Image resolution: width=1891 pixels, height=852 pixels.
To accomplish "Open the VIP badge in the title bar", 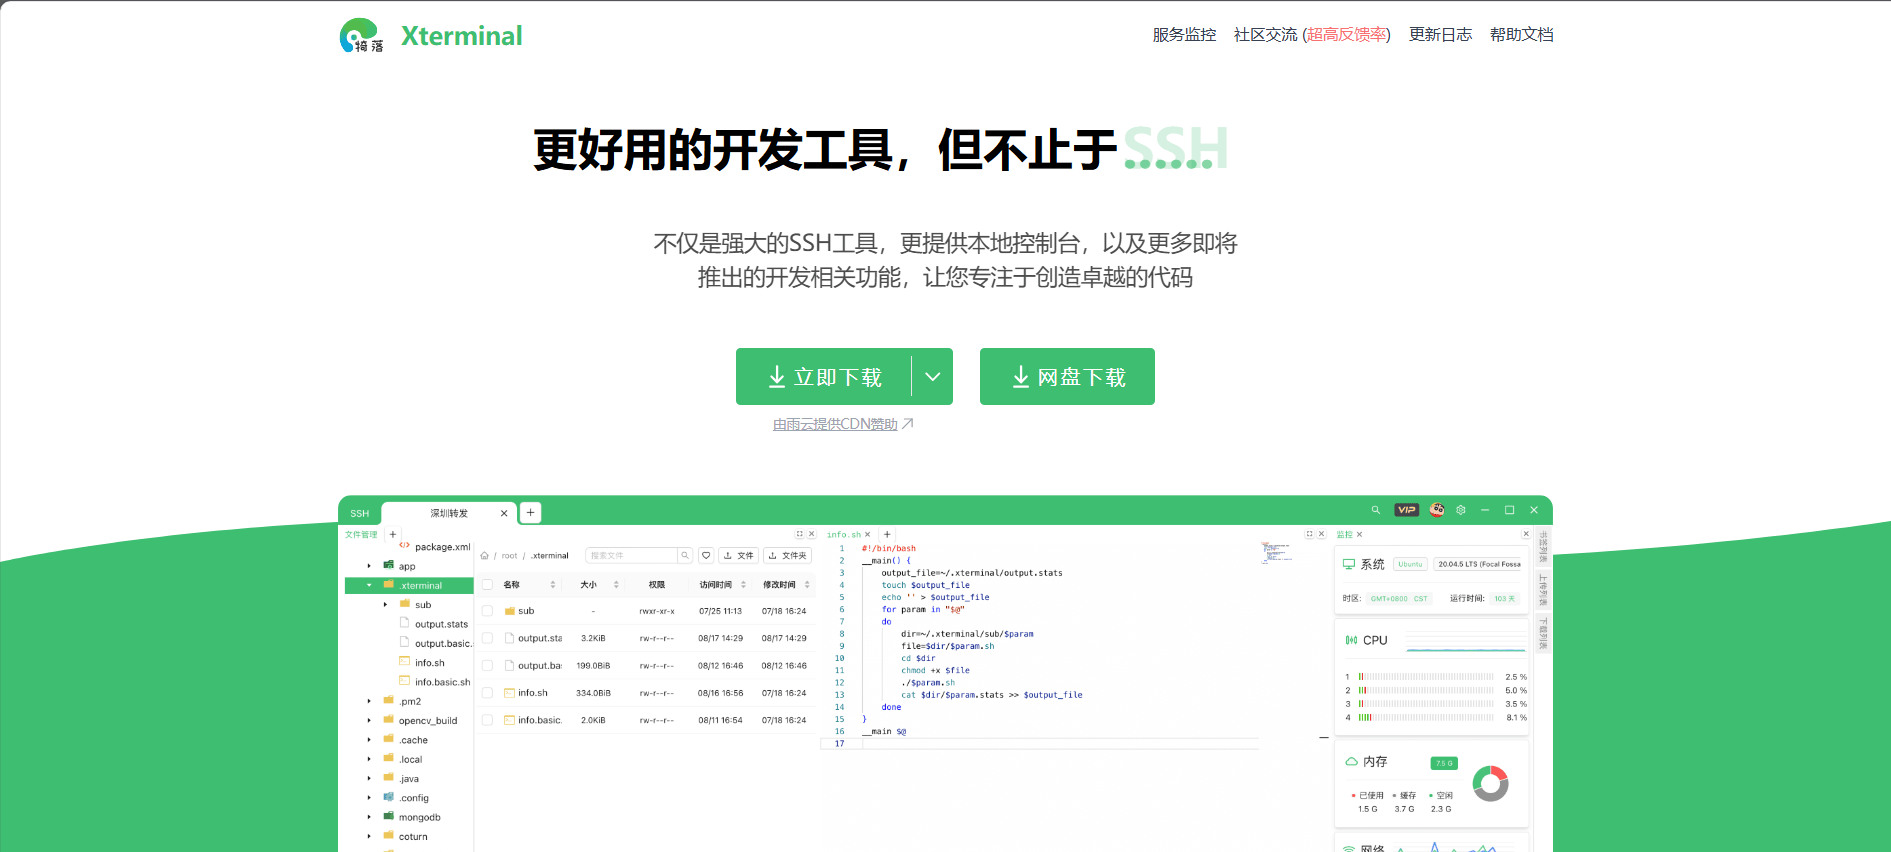I will click(1406, 510).
